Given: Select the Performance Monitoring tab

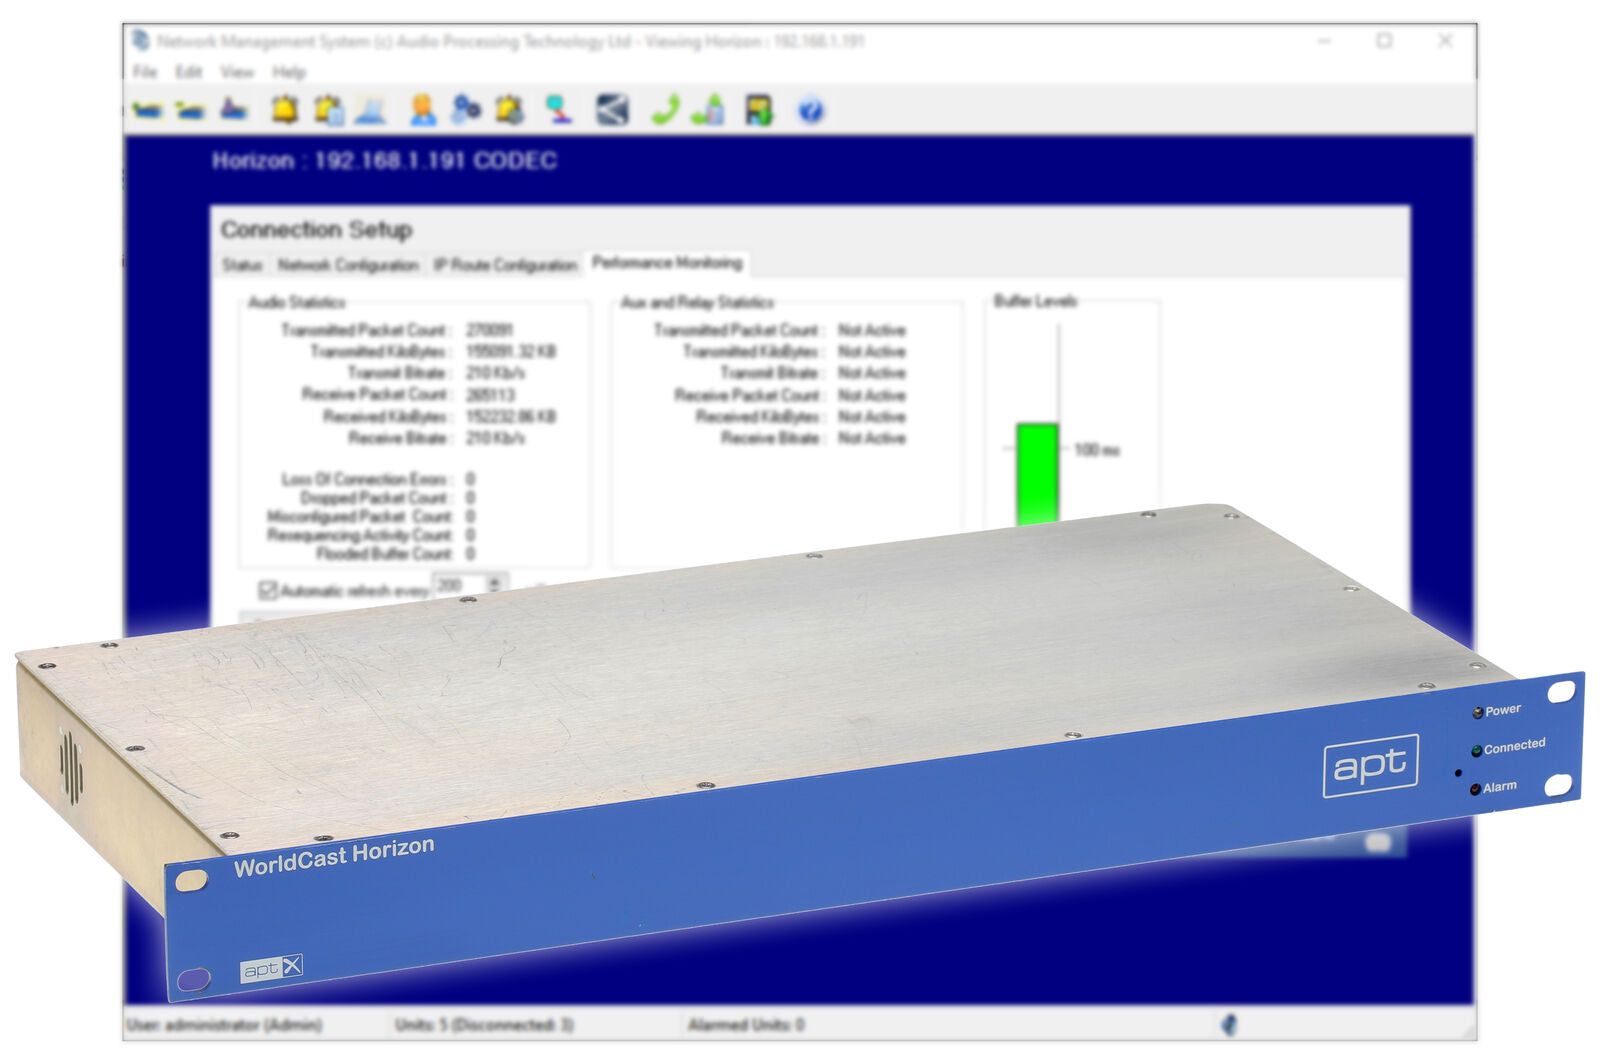Looking at the screenshot, I should [667, 263].
